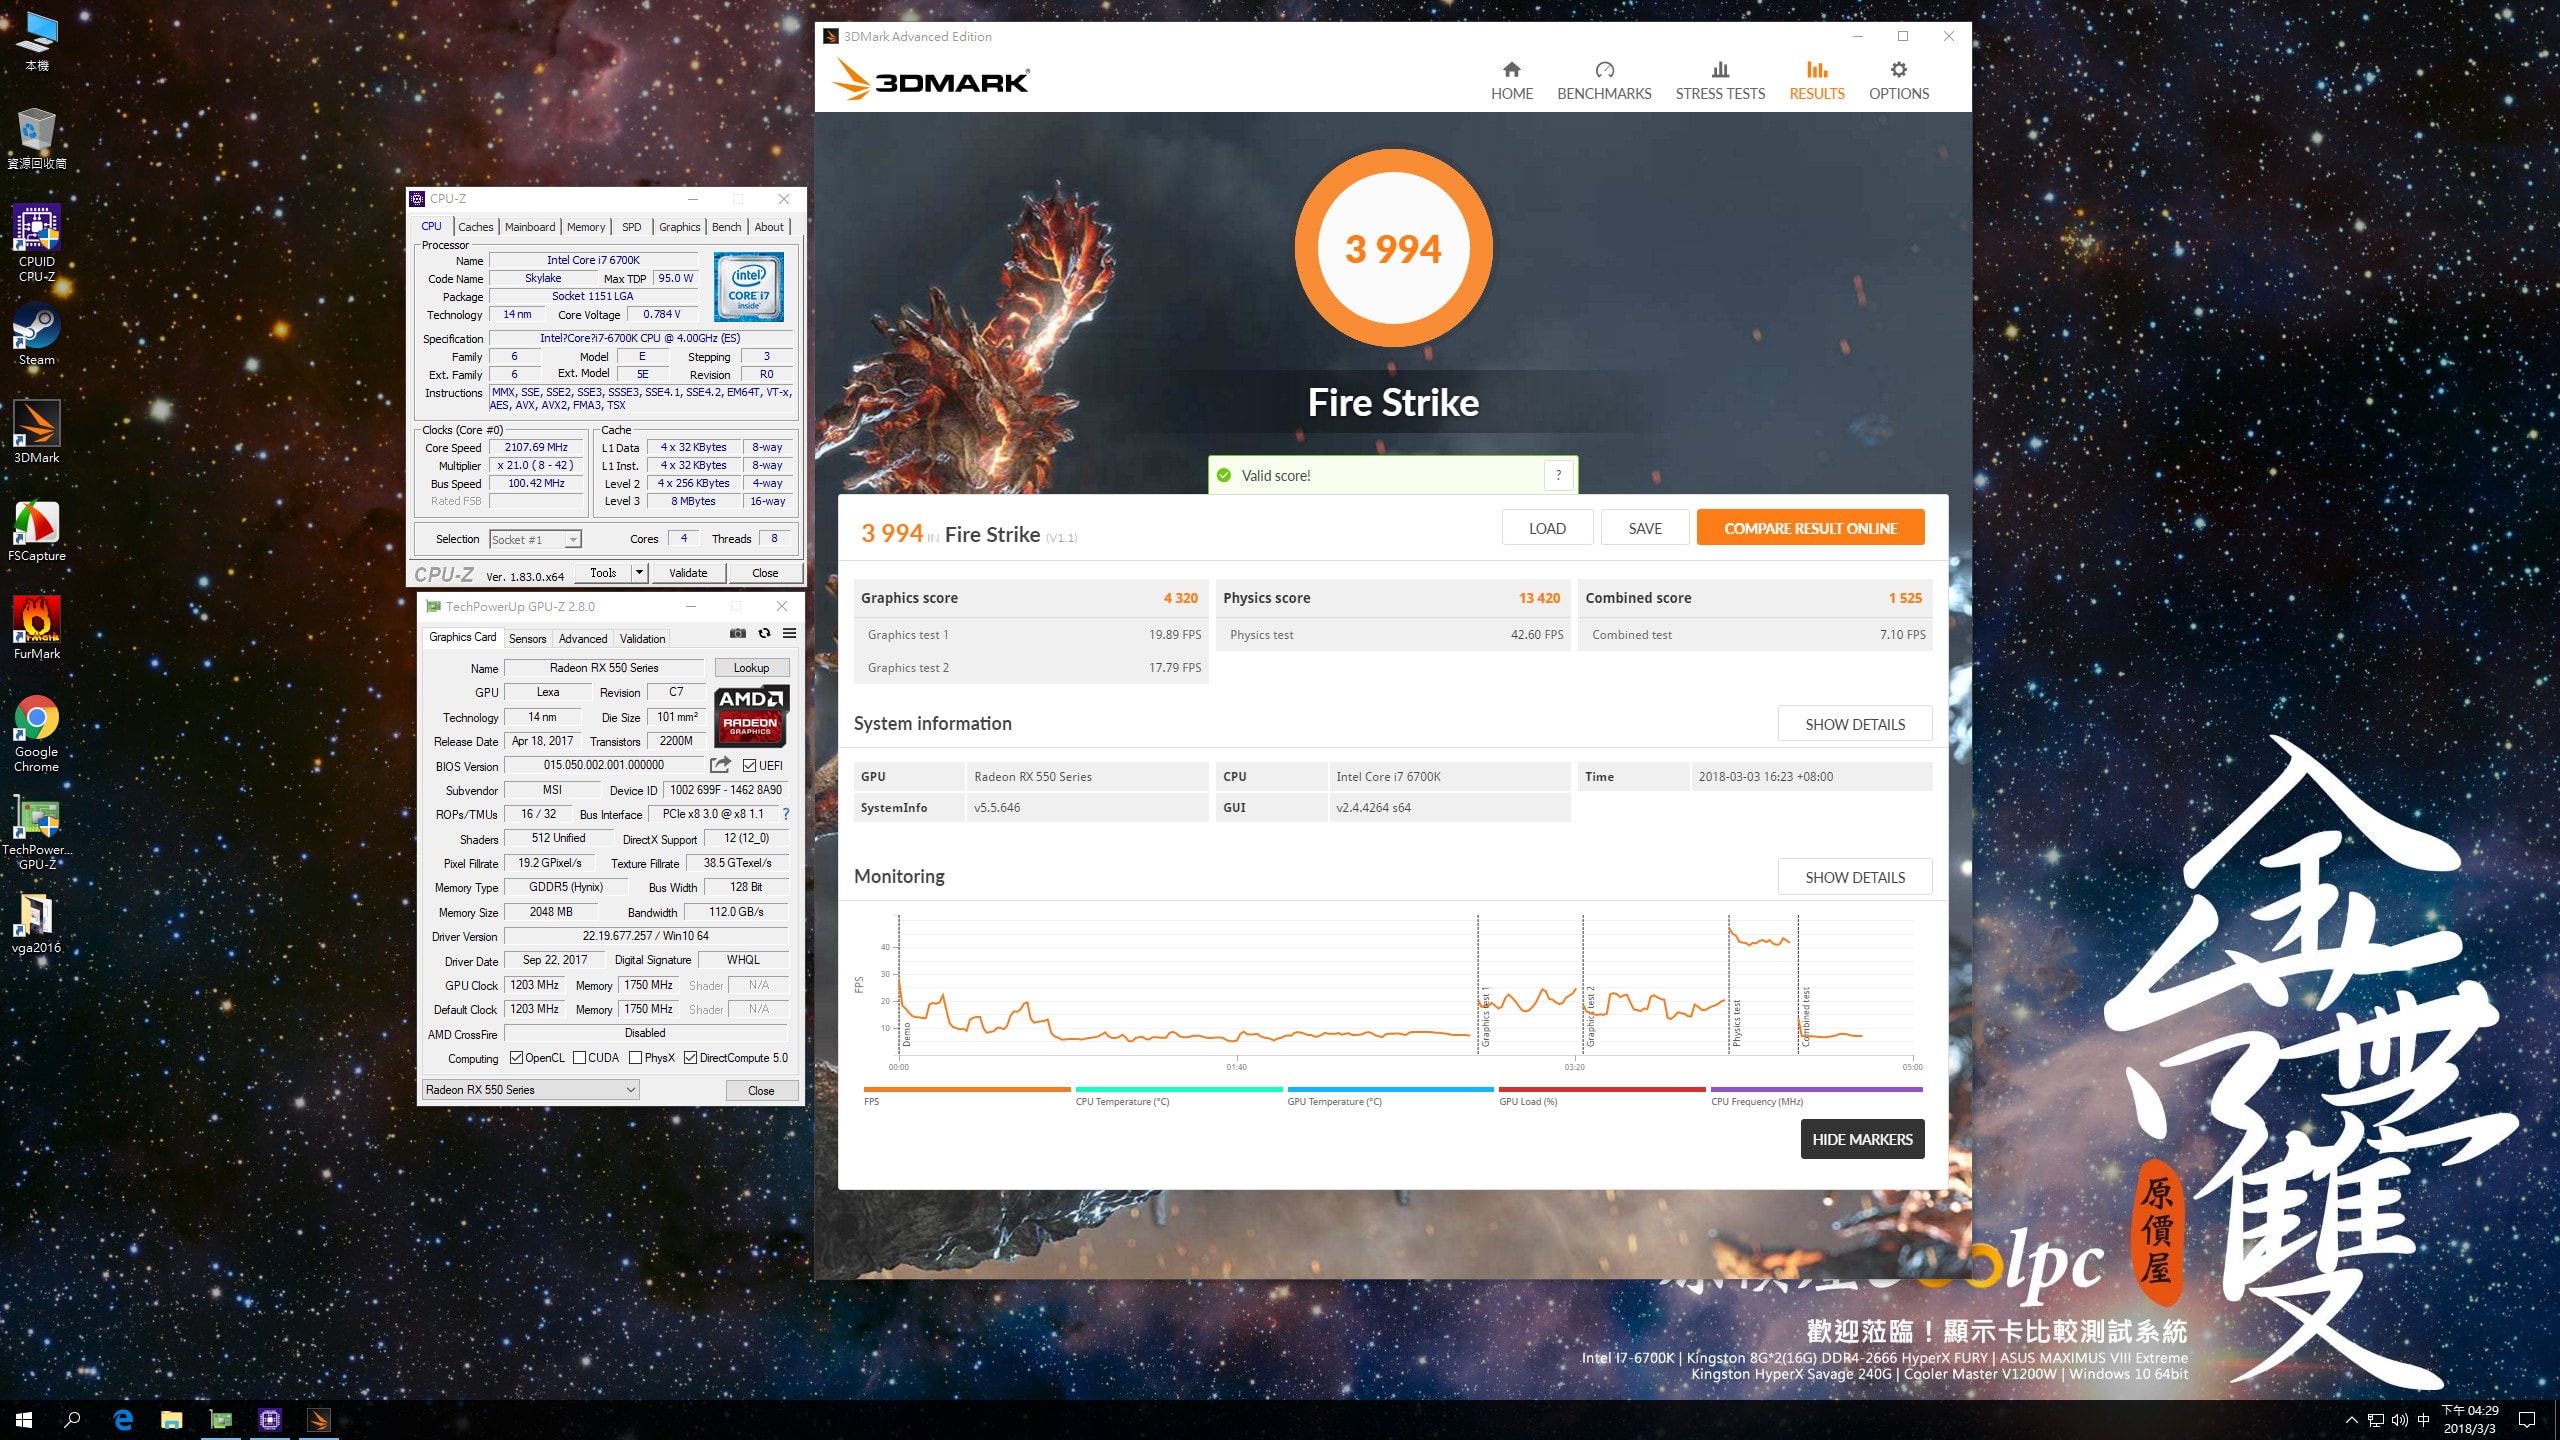Viewport: 2560px width, 1440px height.
Task: Click the Bus Interface question mark in GPU-Z
Action: [x=786, y=814]
